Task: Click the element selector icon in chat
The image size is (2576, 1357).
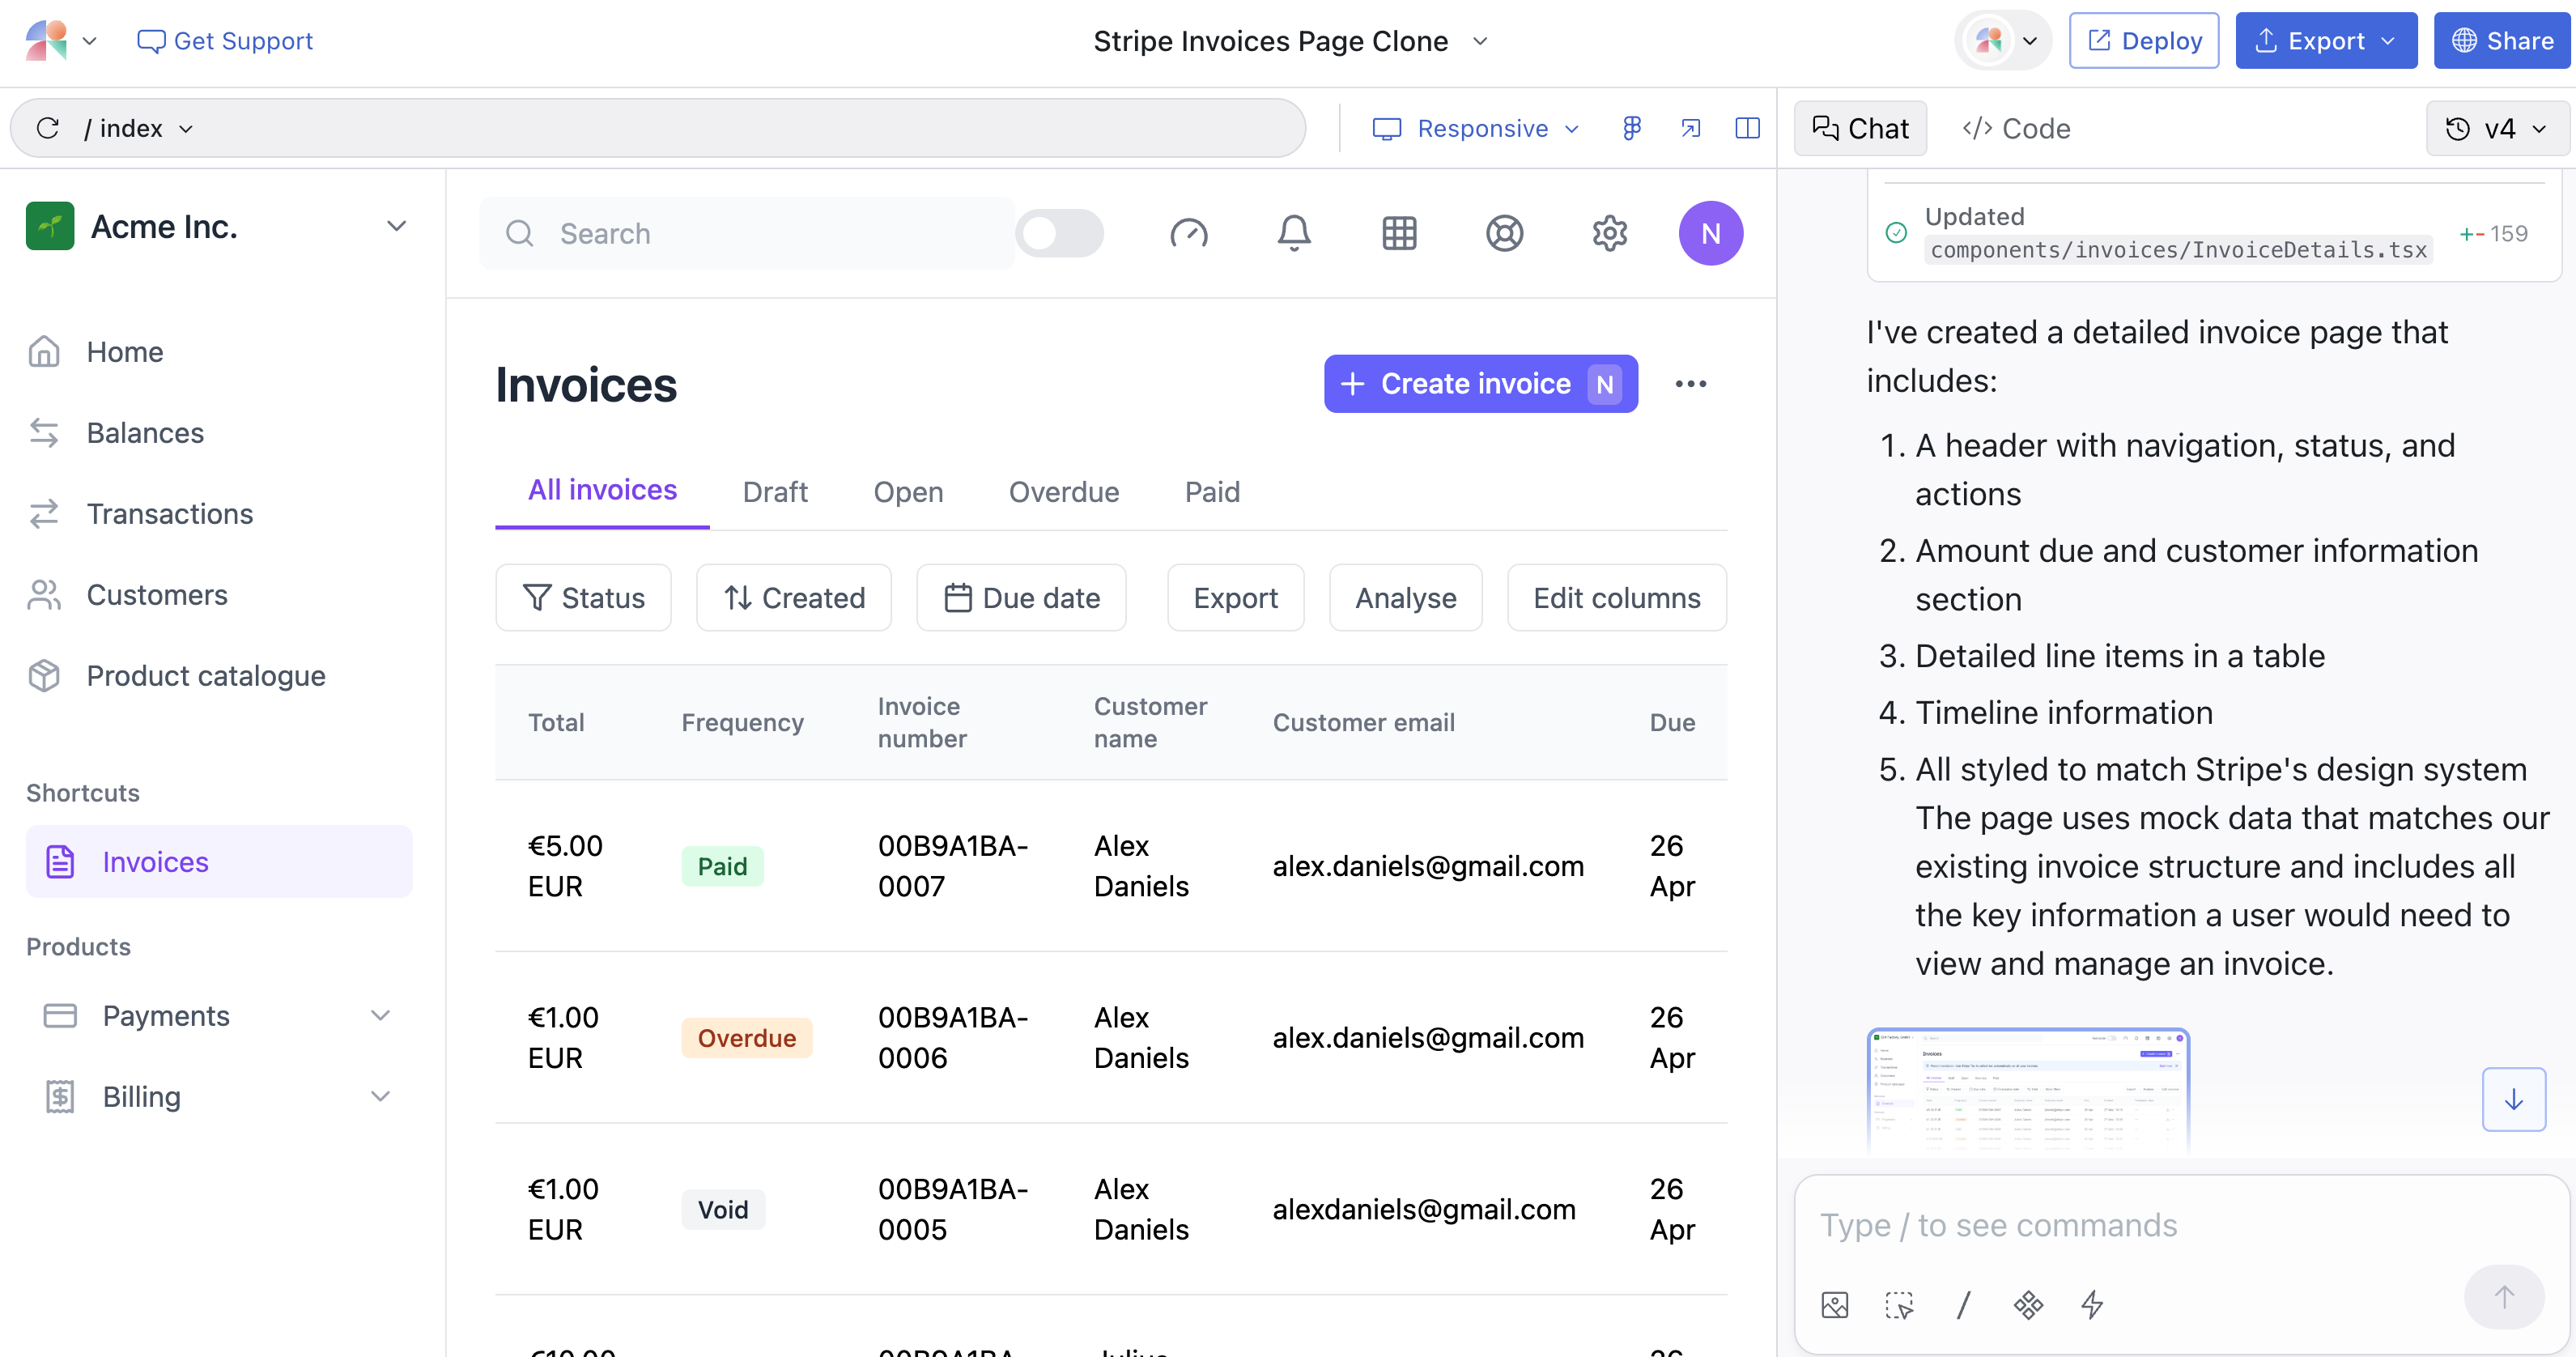Action: (x=1898, y=1304)
